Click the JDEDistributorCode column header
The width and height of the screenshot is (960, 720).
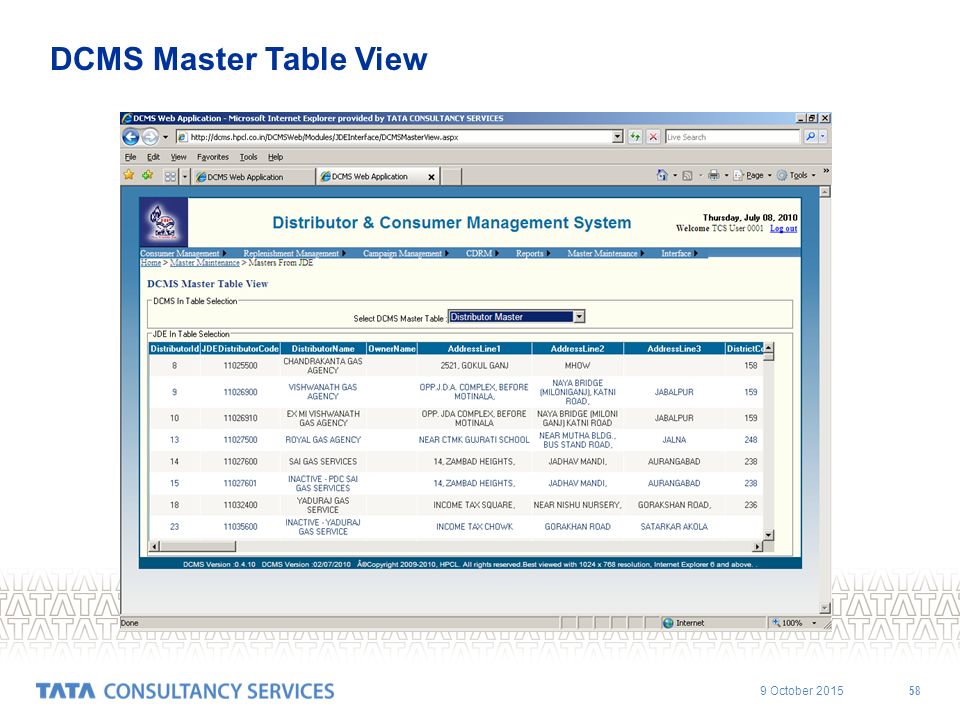coord(240,348)
